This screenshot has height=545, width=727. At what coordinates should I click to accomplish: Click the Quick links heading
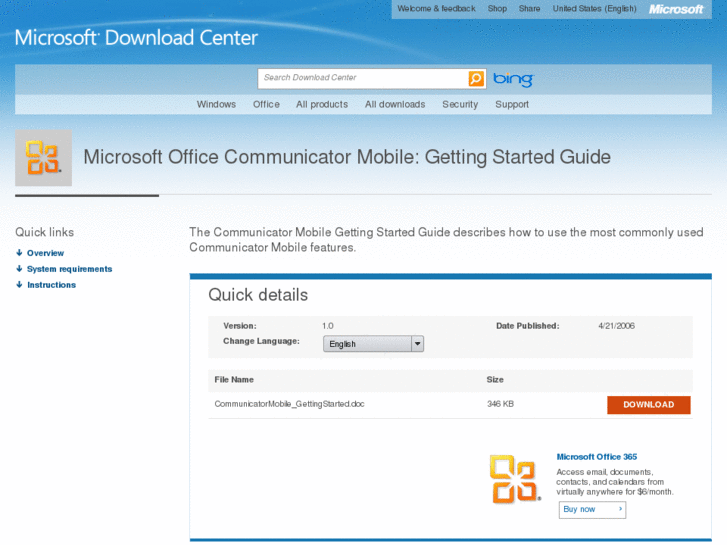45,232
